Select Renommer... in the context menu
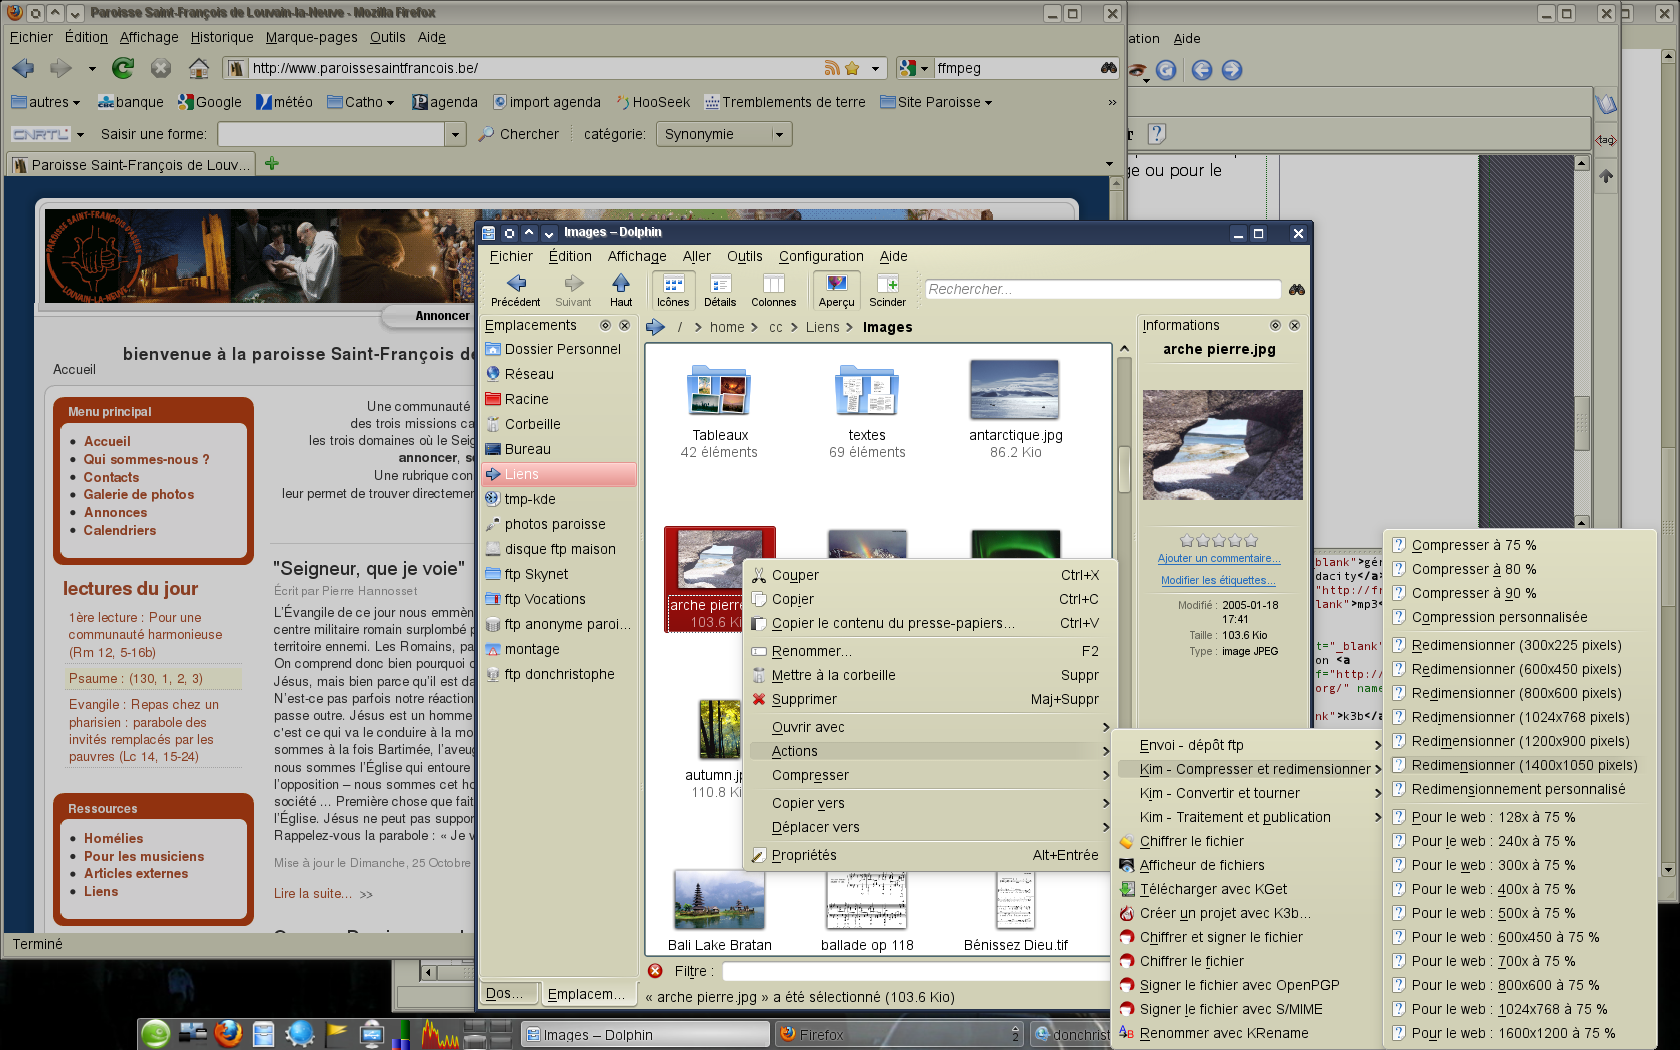This screenshot has height=1050, width=1680. 811,651
